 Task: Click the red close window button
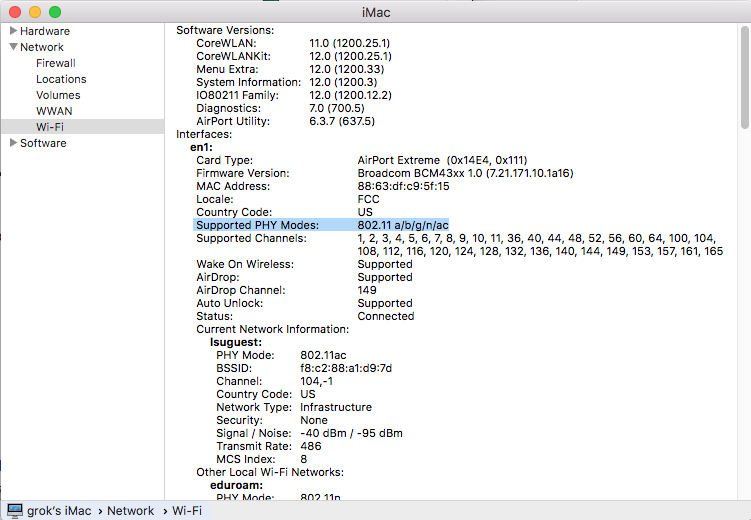pyautogui.click(x=15, y=12)
